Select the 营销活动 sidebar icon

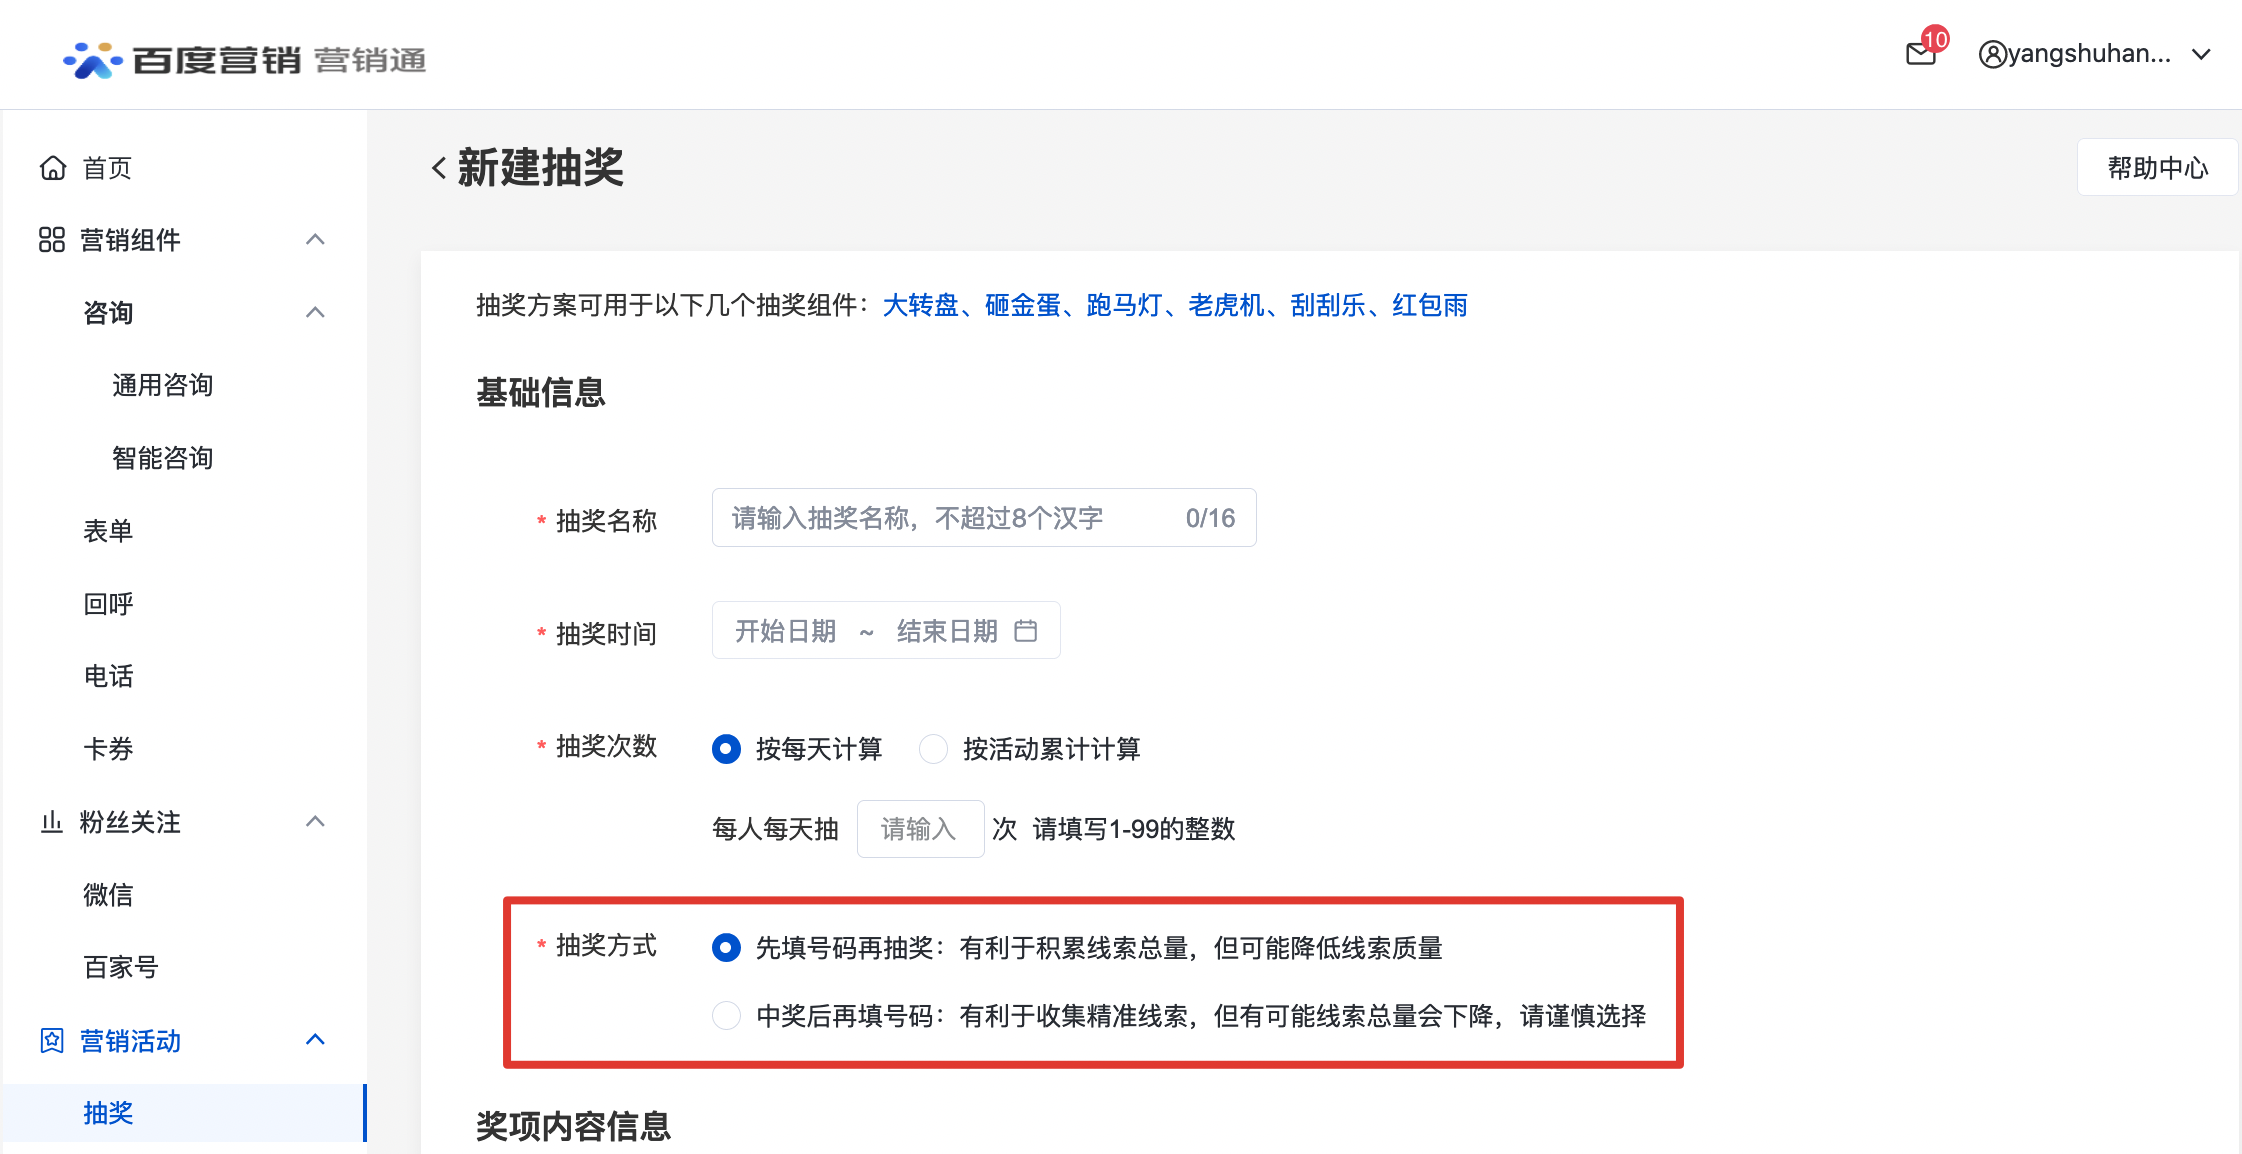(x=51, y=1040)
